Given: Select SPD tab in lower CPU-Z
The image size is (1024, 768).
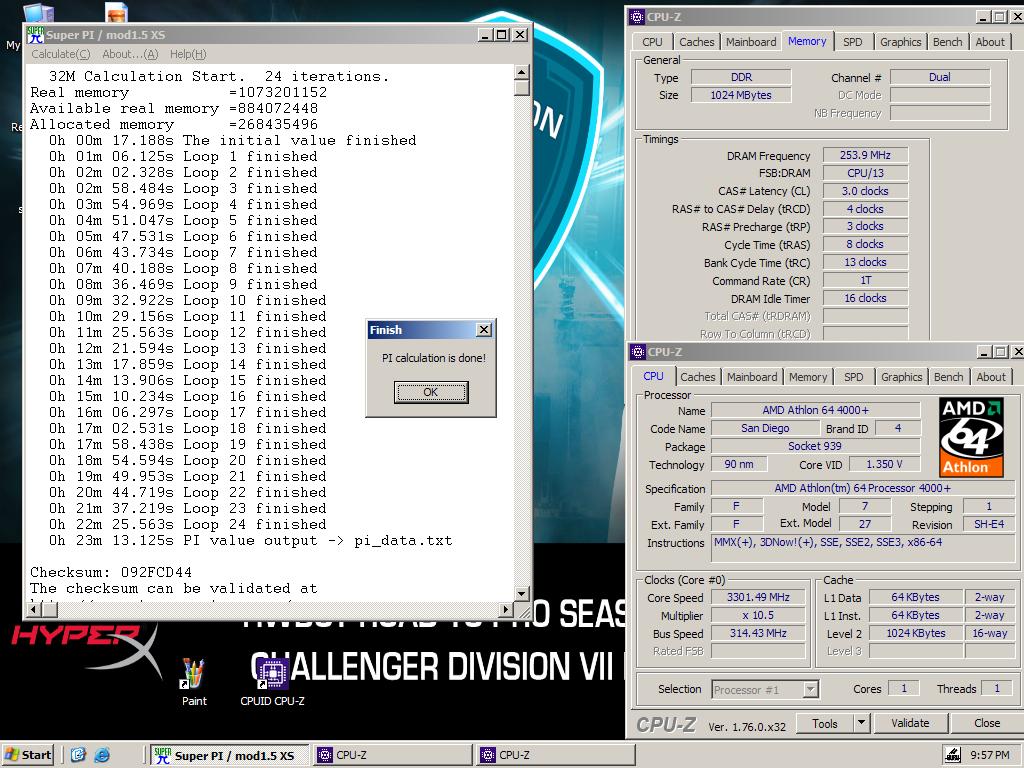Looking at the screenshot, I should pos(853,377).
